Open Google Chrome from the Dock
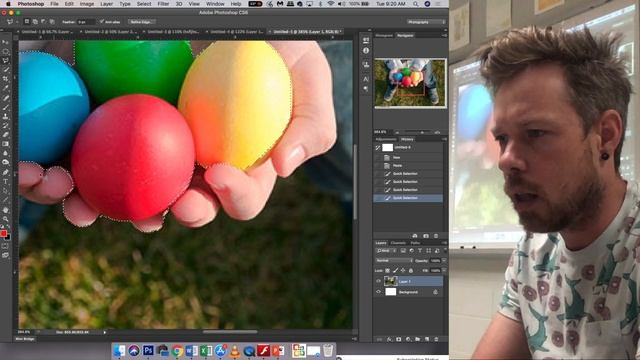640x360 pixels. coord(177,351)
